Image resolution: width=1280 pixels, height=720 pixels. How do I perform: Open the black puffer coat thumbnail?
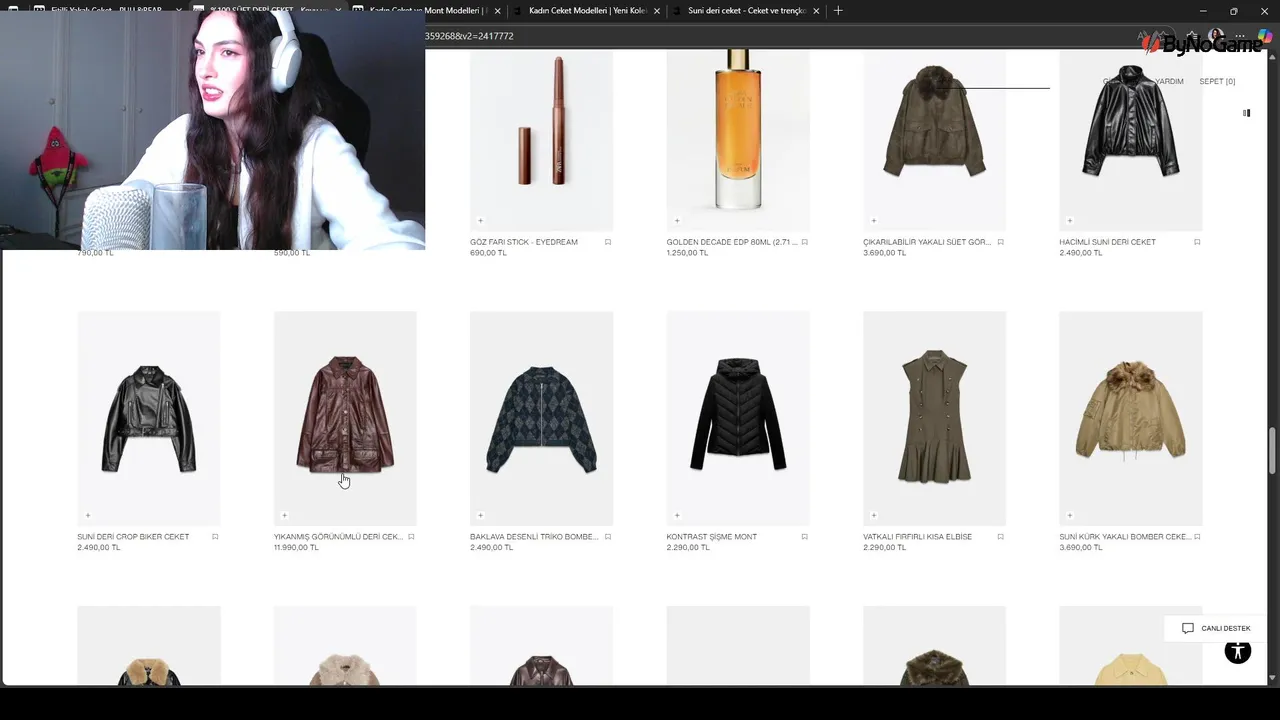coord(738,418)
